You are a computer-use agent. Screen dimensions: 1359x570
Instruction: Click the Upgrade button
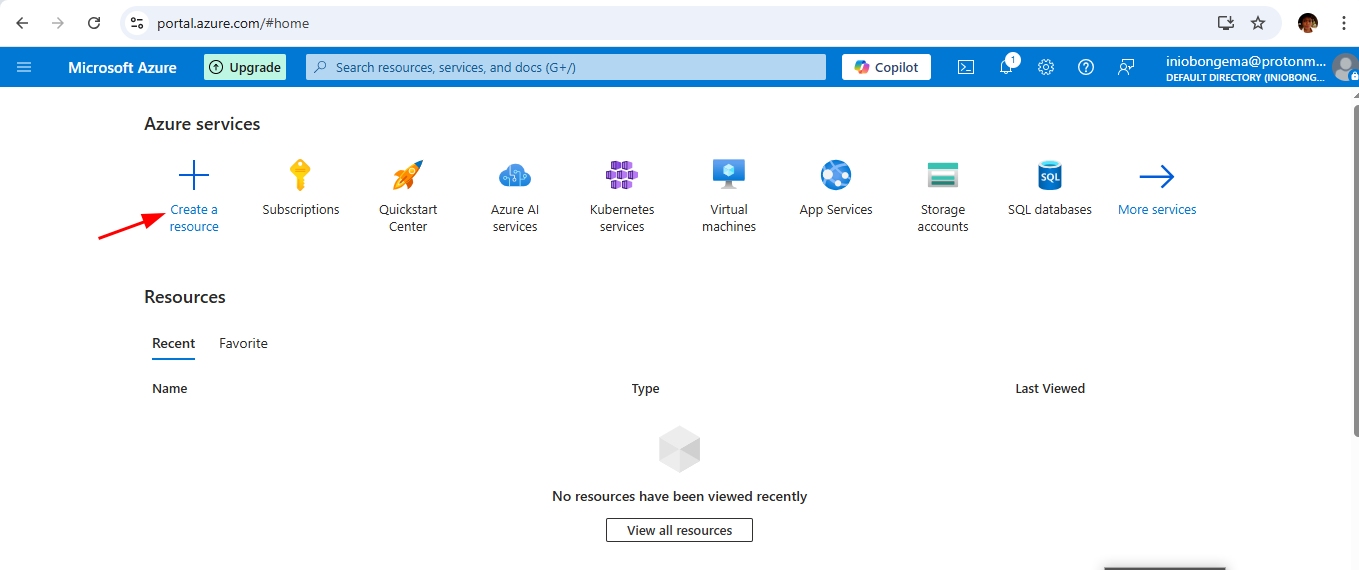[x=245, y=67]
